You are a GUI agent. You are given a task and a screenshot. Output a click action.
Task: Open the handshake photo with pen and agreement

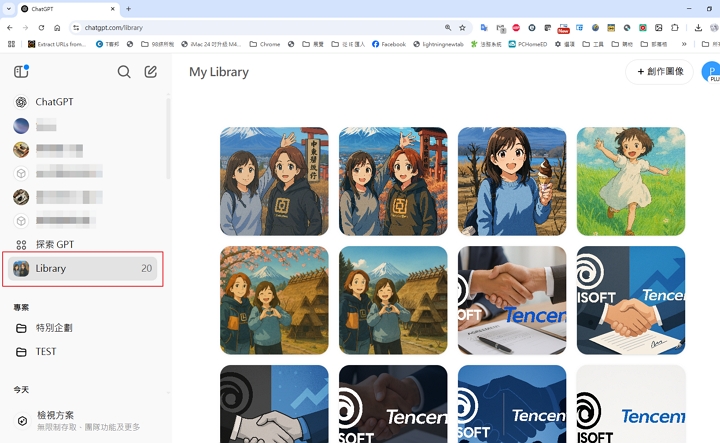[512, 300]
